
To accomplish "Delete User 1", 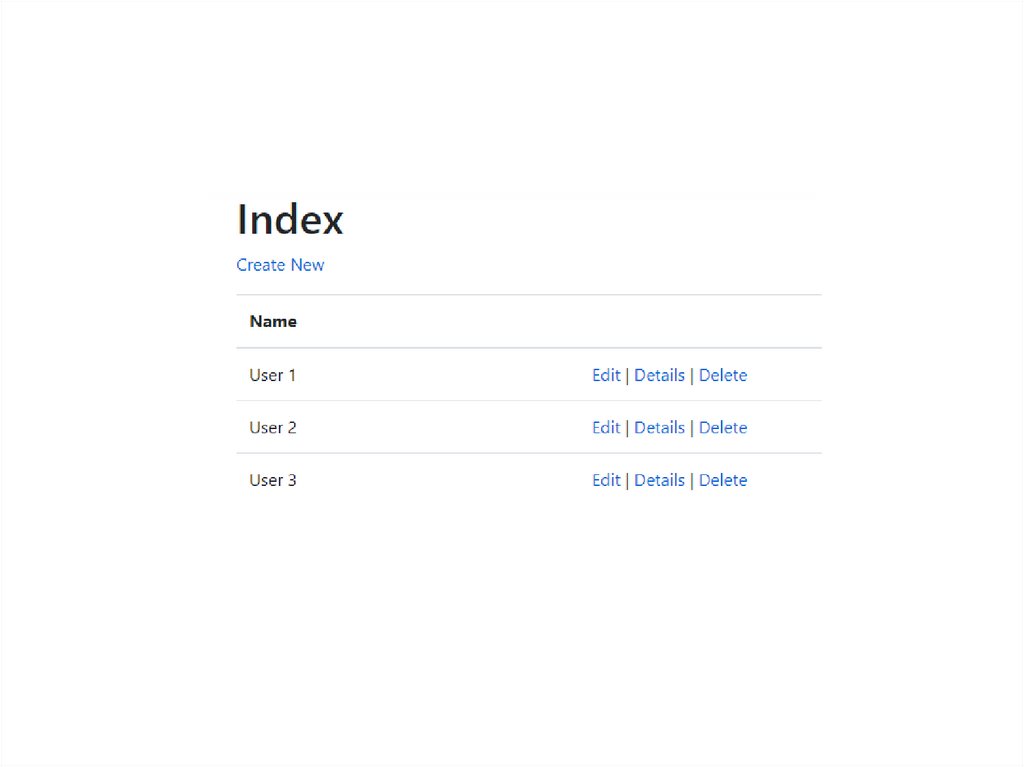I will click(x=723, y=375).
